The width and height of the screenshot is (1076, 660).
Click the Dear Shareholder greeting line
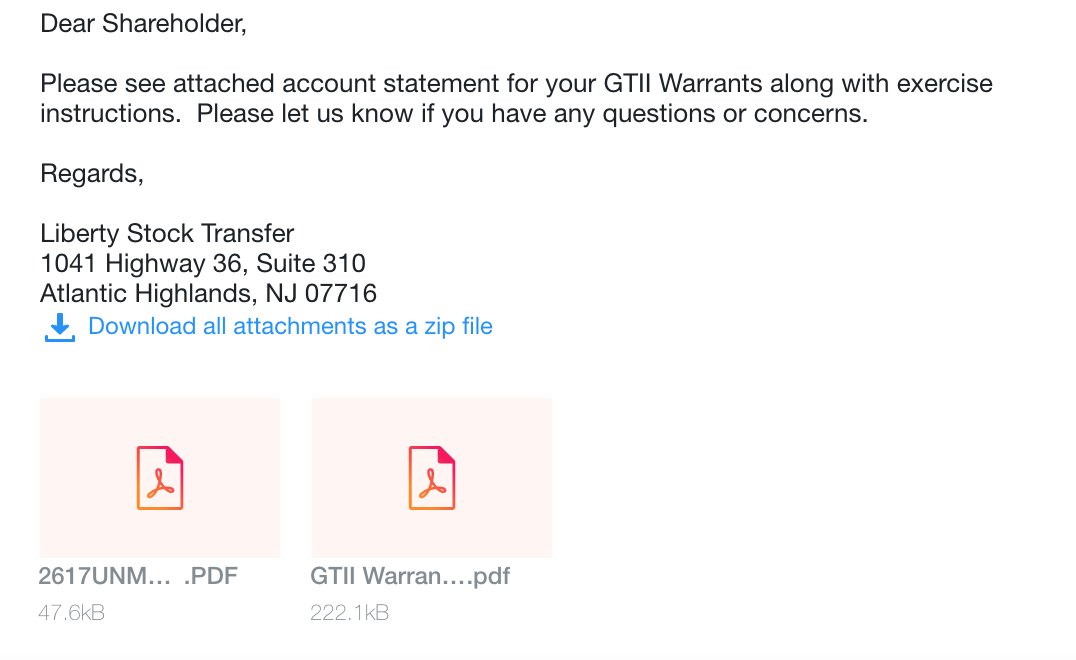coord(143,24)
